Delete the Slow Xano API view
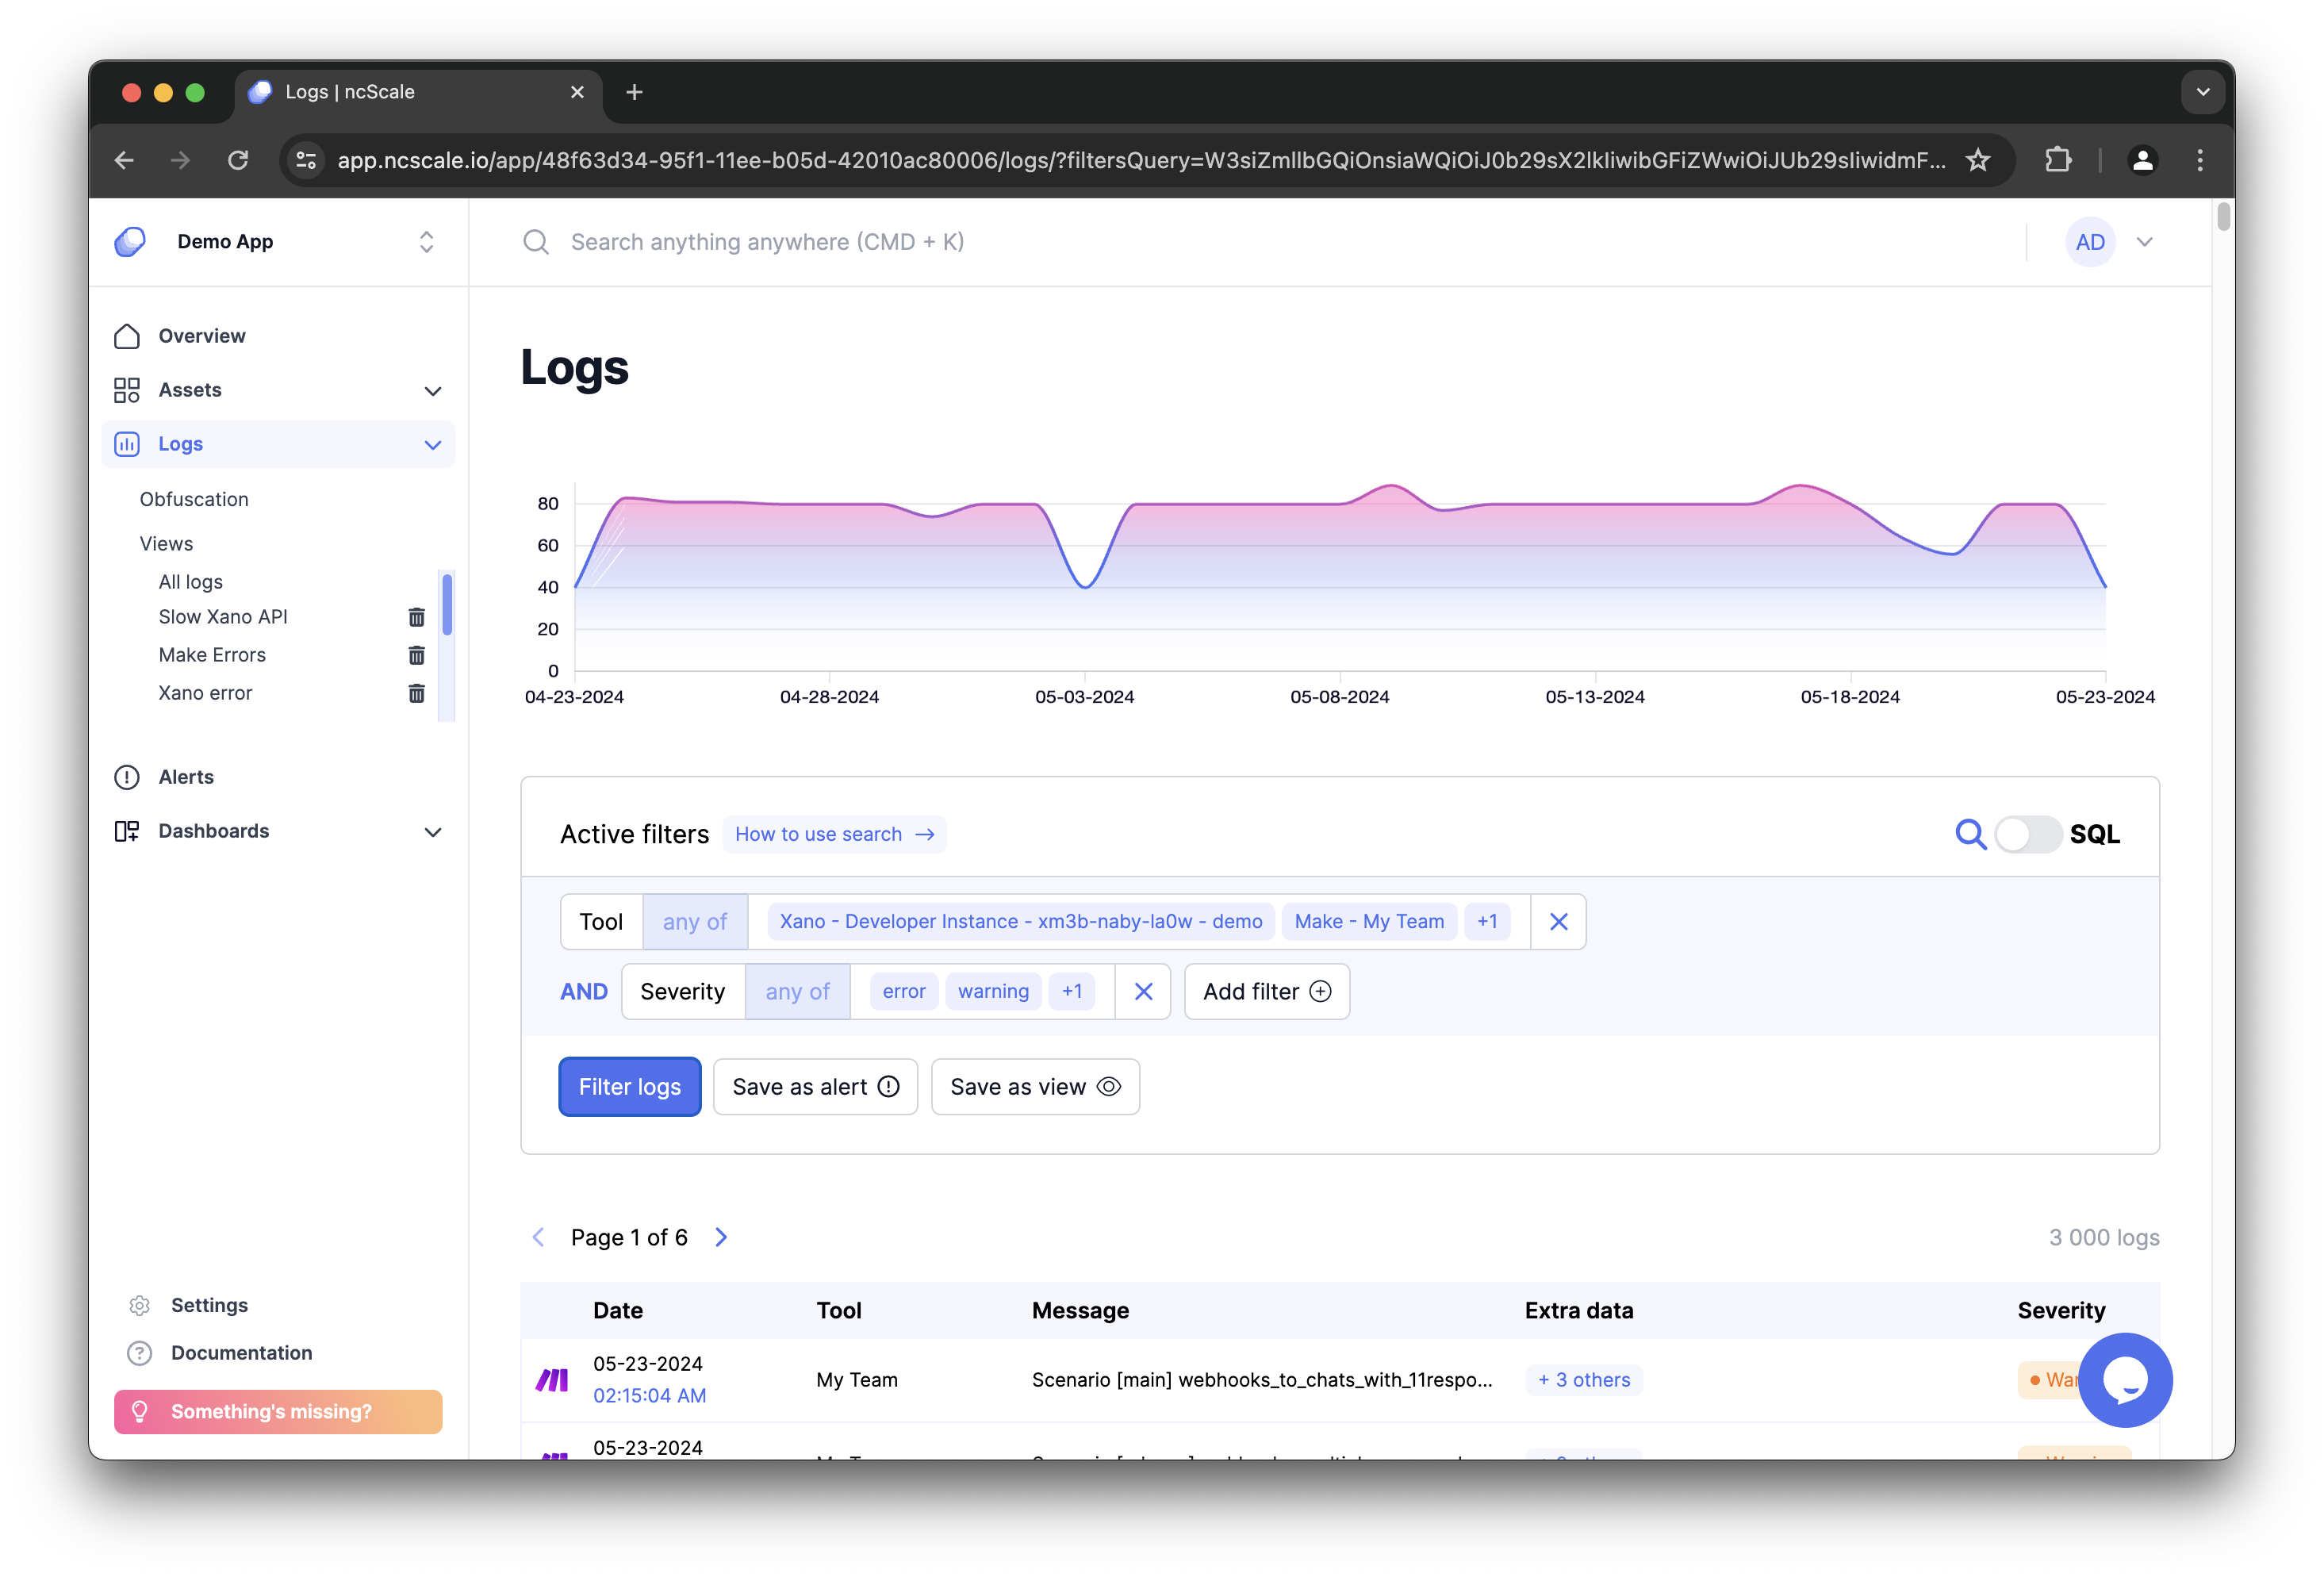 (417, 617)
